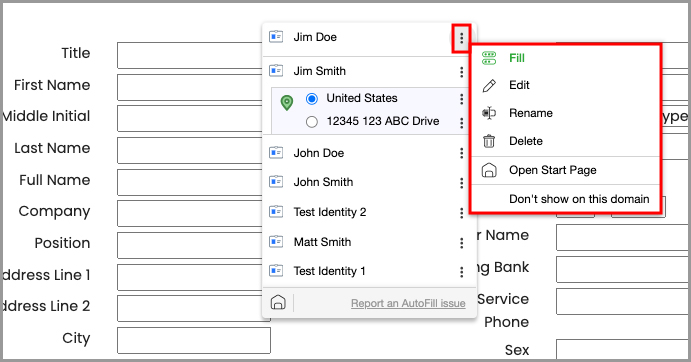Click the First Name input field
The image size is (691, 362).
tap(190, 87)
